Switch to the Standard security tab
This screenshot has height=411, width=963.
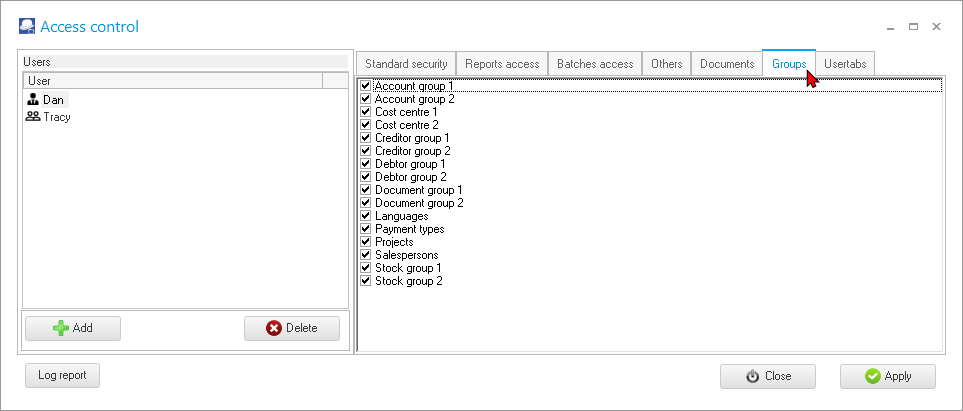point(406,64)
